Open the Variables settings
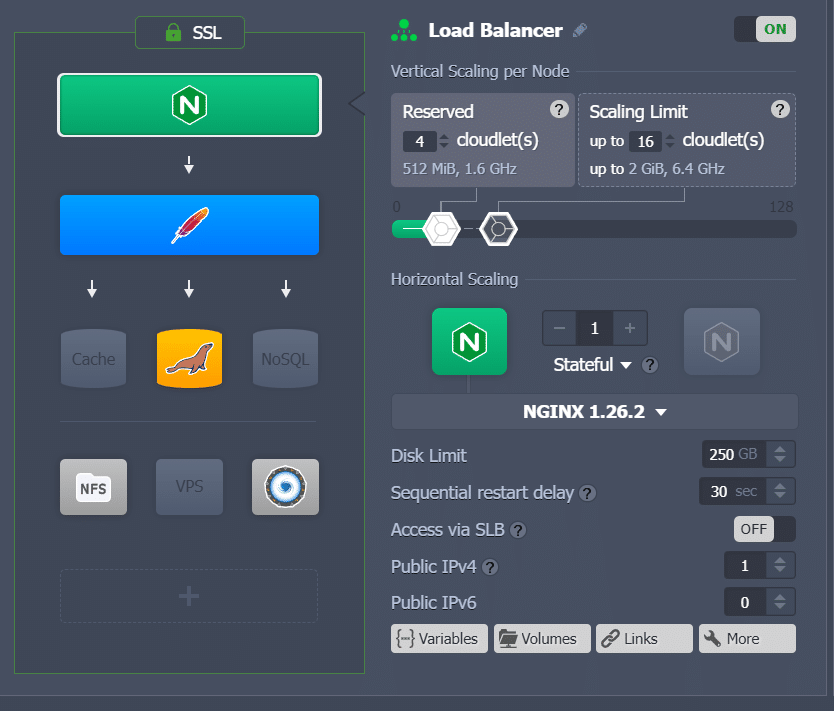 (439, 638)
